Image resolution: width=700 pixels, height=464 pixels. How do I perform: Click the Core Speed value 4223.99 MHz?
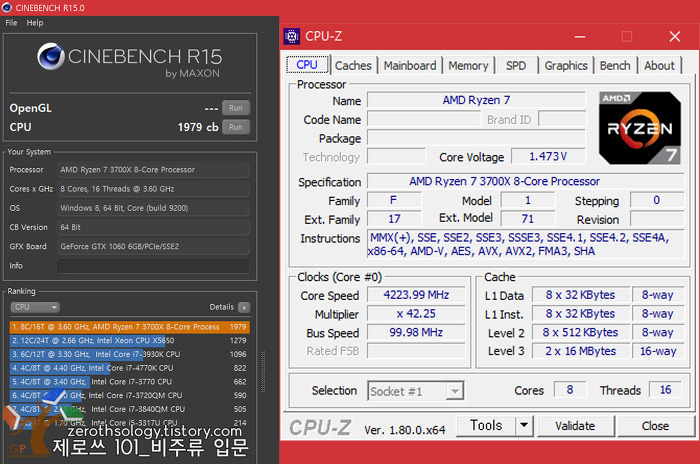[416, 295]
